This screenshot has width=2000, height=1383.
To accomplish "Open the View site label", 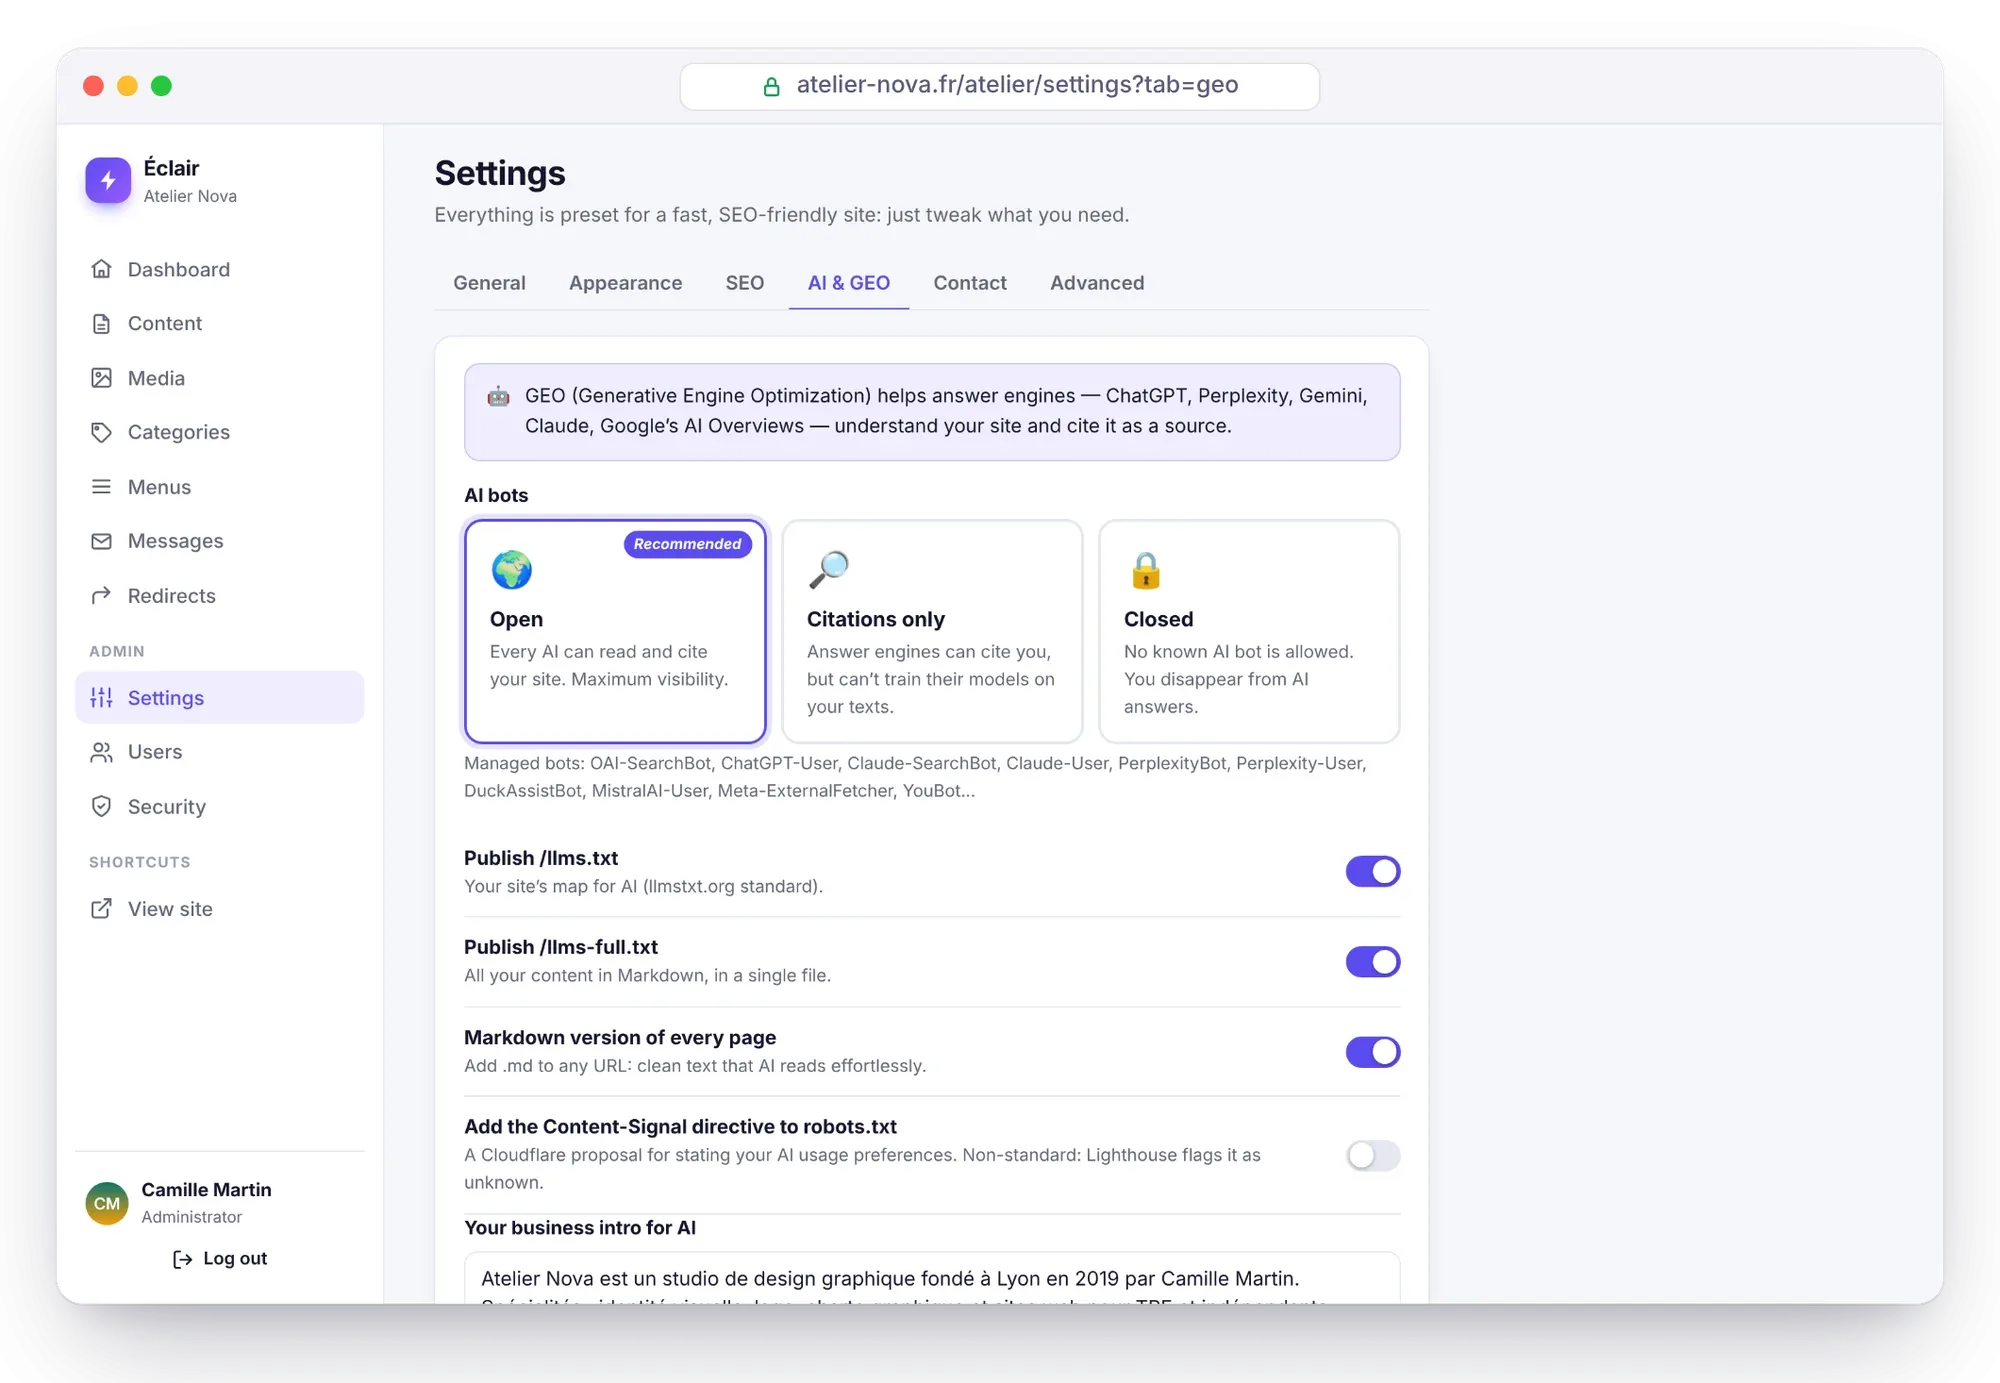I will pyautogui.click(x=170, y=909).
